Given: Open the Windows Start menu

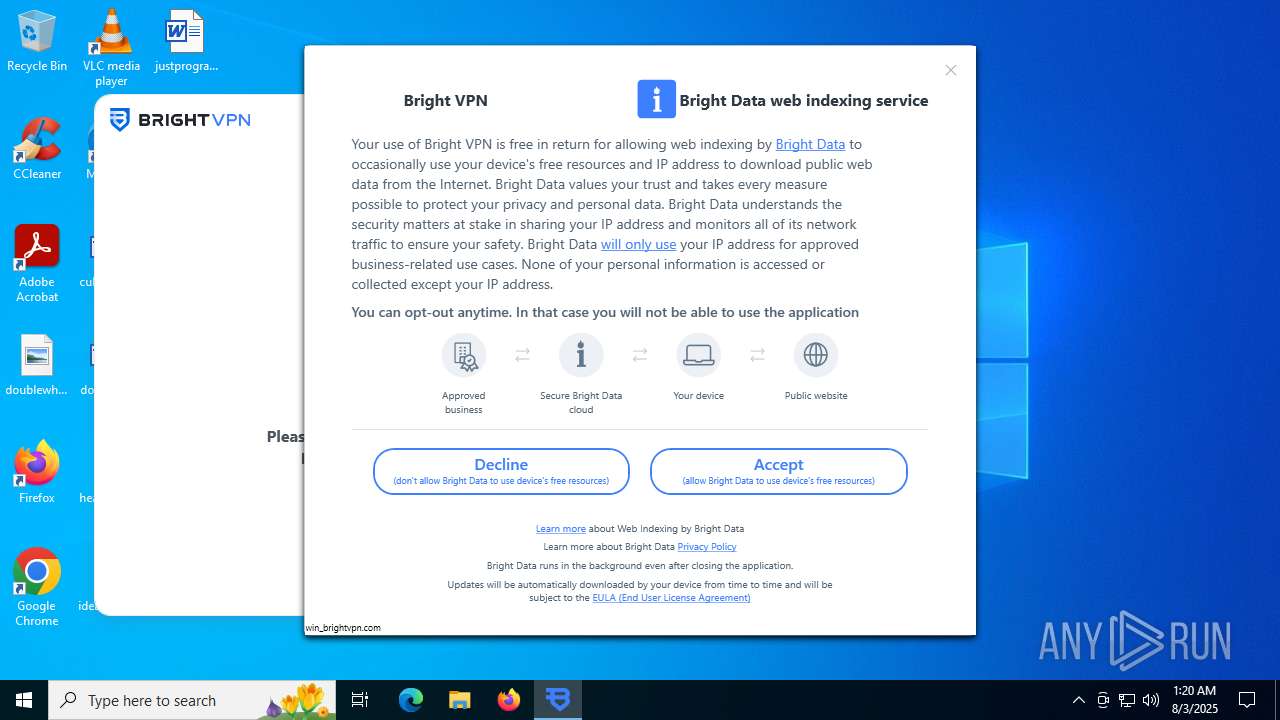Looking at the screenshot, I should point(24,700).
